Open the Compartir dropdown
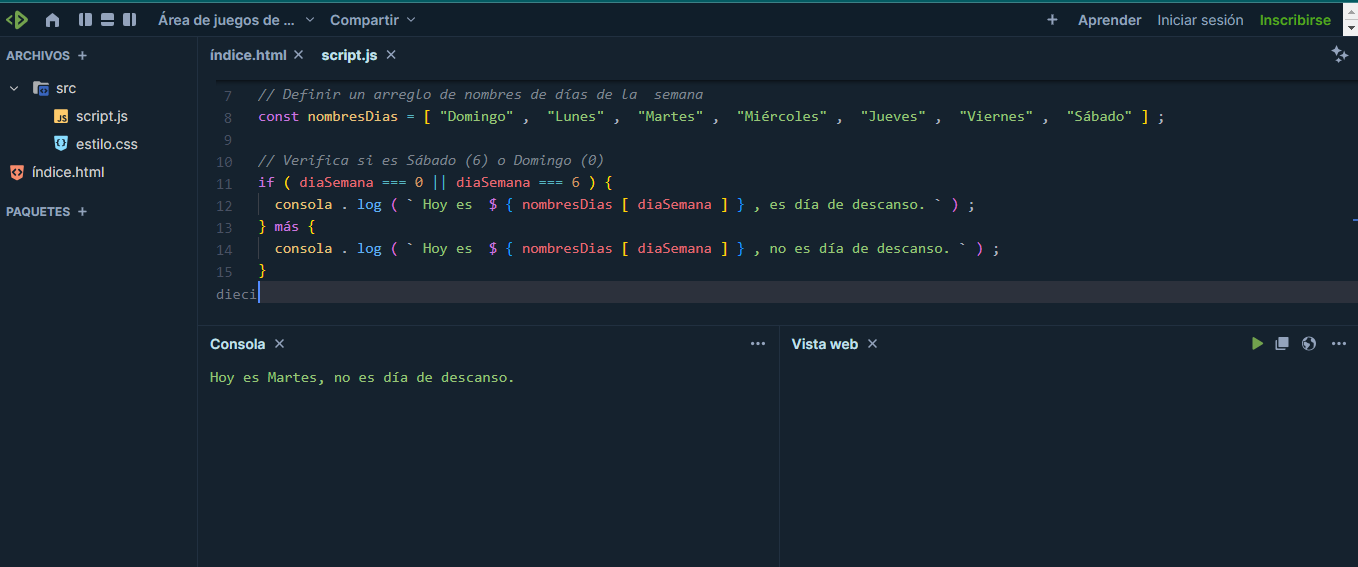The image size is (1358, 567). pos(373,20)
